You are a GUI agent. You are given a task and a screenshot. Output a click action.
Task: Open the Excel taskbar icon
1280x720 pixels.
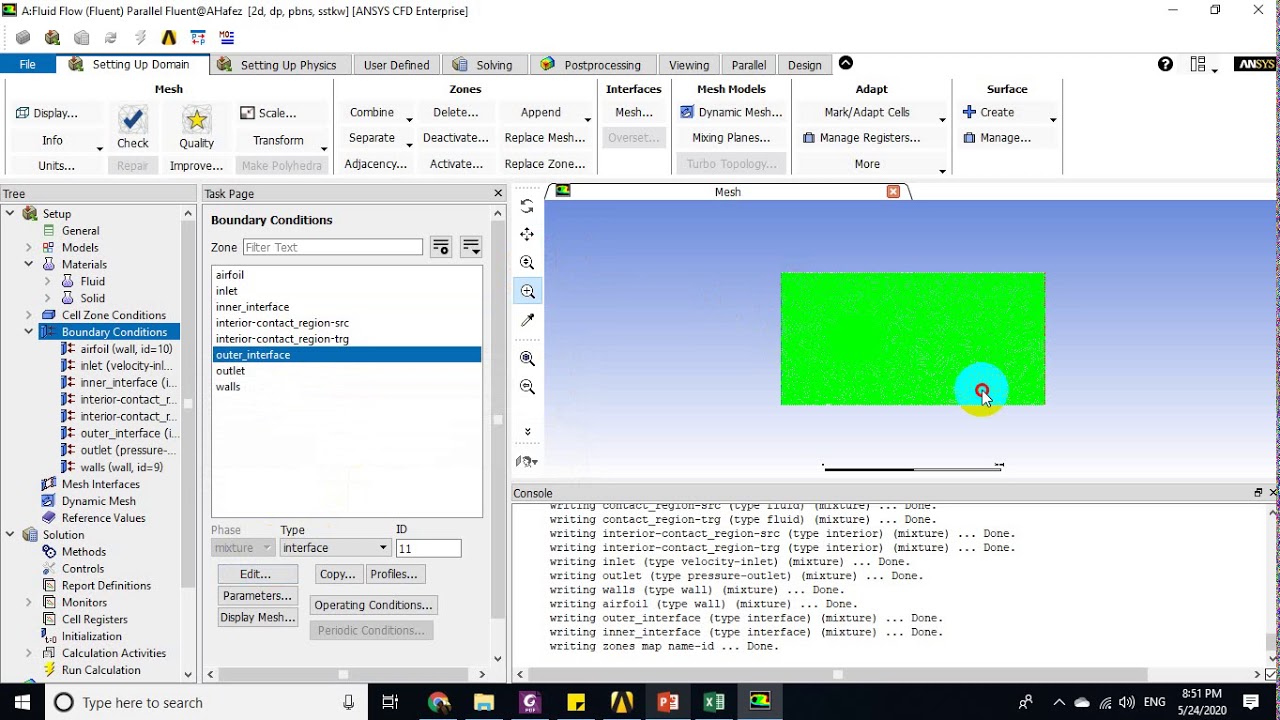[714, 702]
